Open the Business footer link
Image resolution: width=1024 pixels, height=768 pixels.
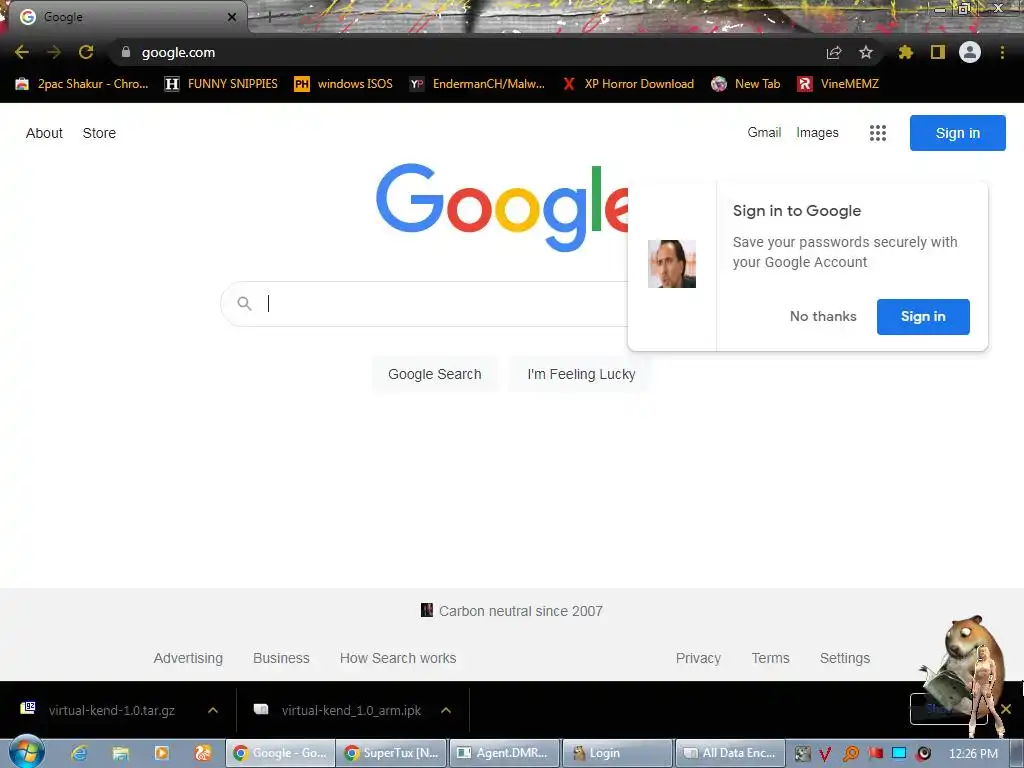281,658
